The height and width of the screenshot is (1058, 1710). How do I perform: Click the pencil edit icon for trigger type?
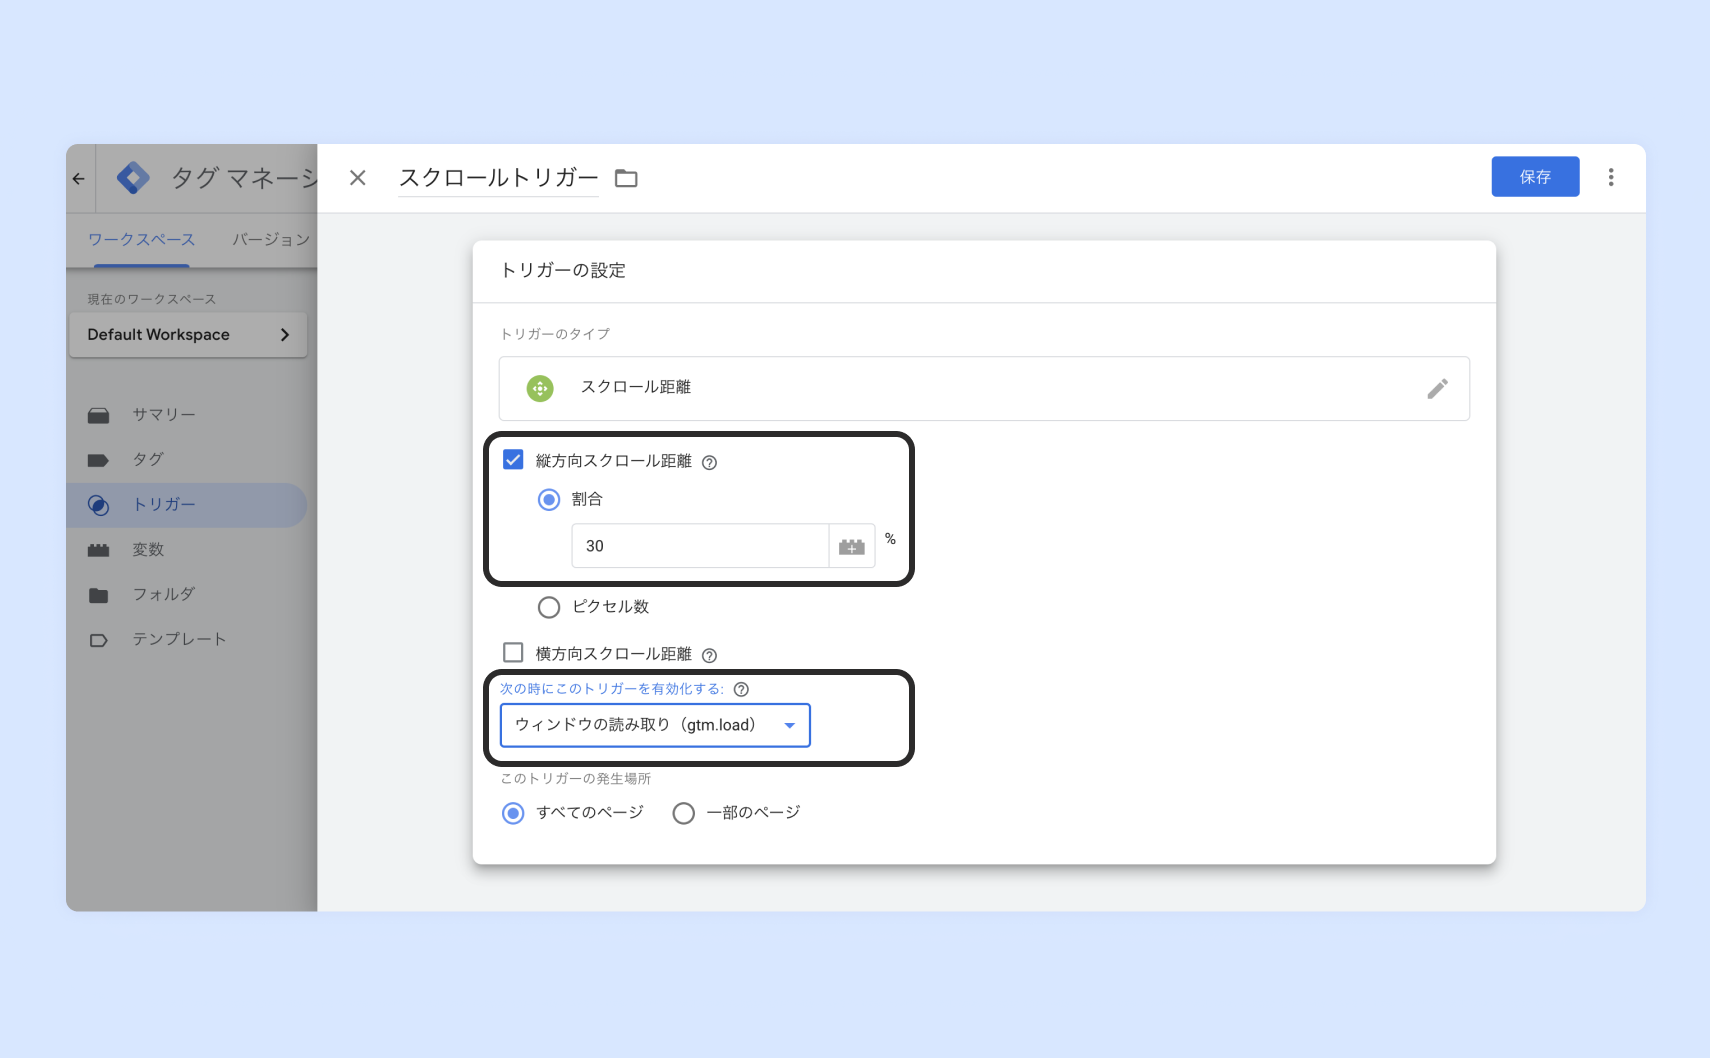pyautogui.click(x=1437, y=389)
